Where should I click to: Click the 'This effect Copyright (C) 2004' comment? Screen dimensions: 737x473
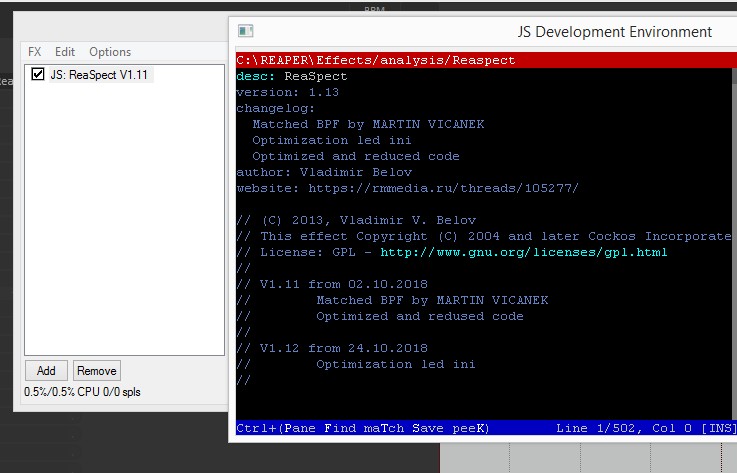pos(484,236)
